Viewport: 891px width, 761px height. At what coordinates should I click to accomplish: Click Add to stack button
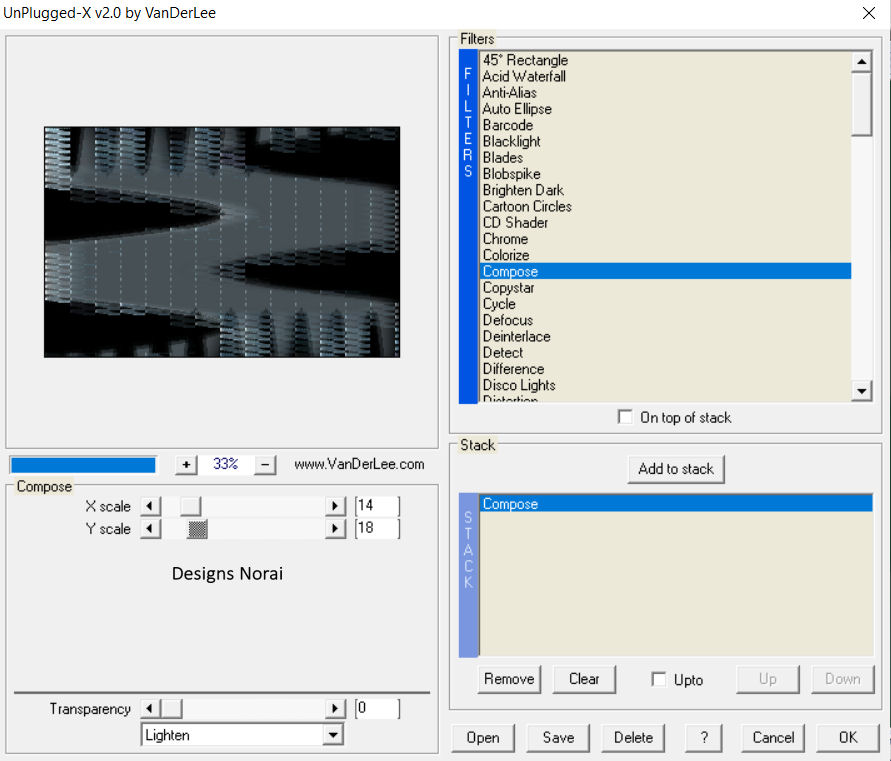coord(676,469)
